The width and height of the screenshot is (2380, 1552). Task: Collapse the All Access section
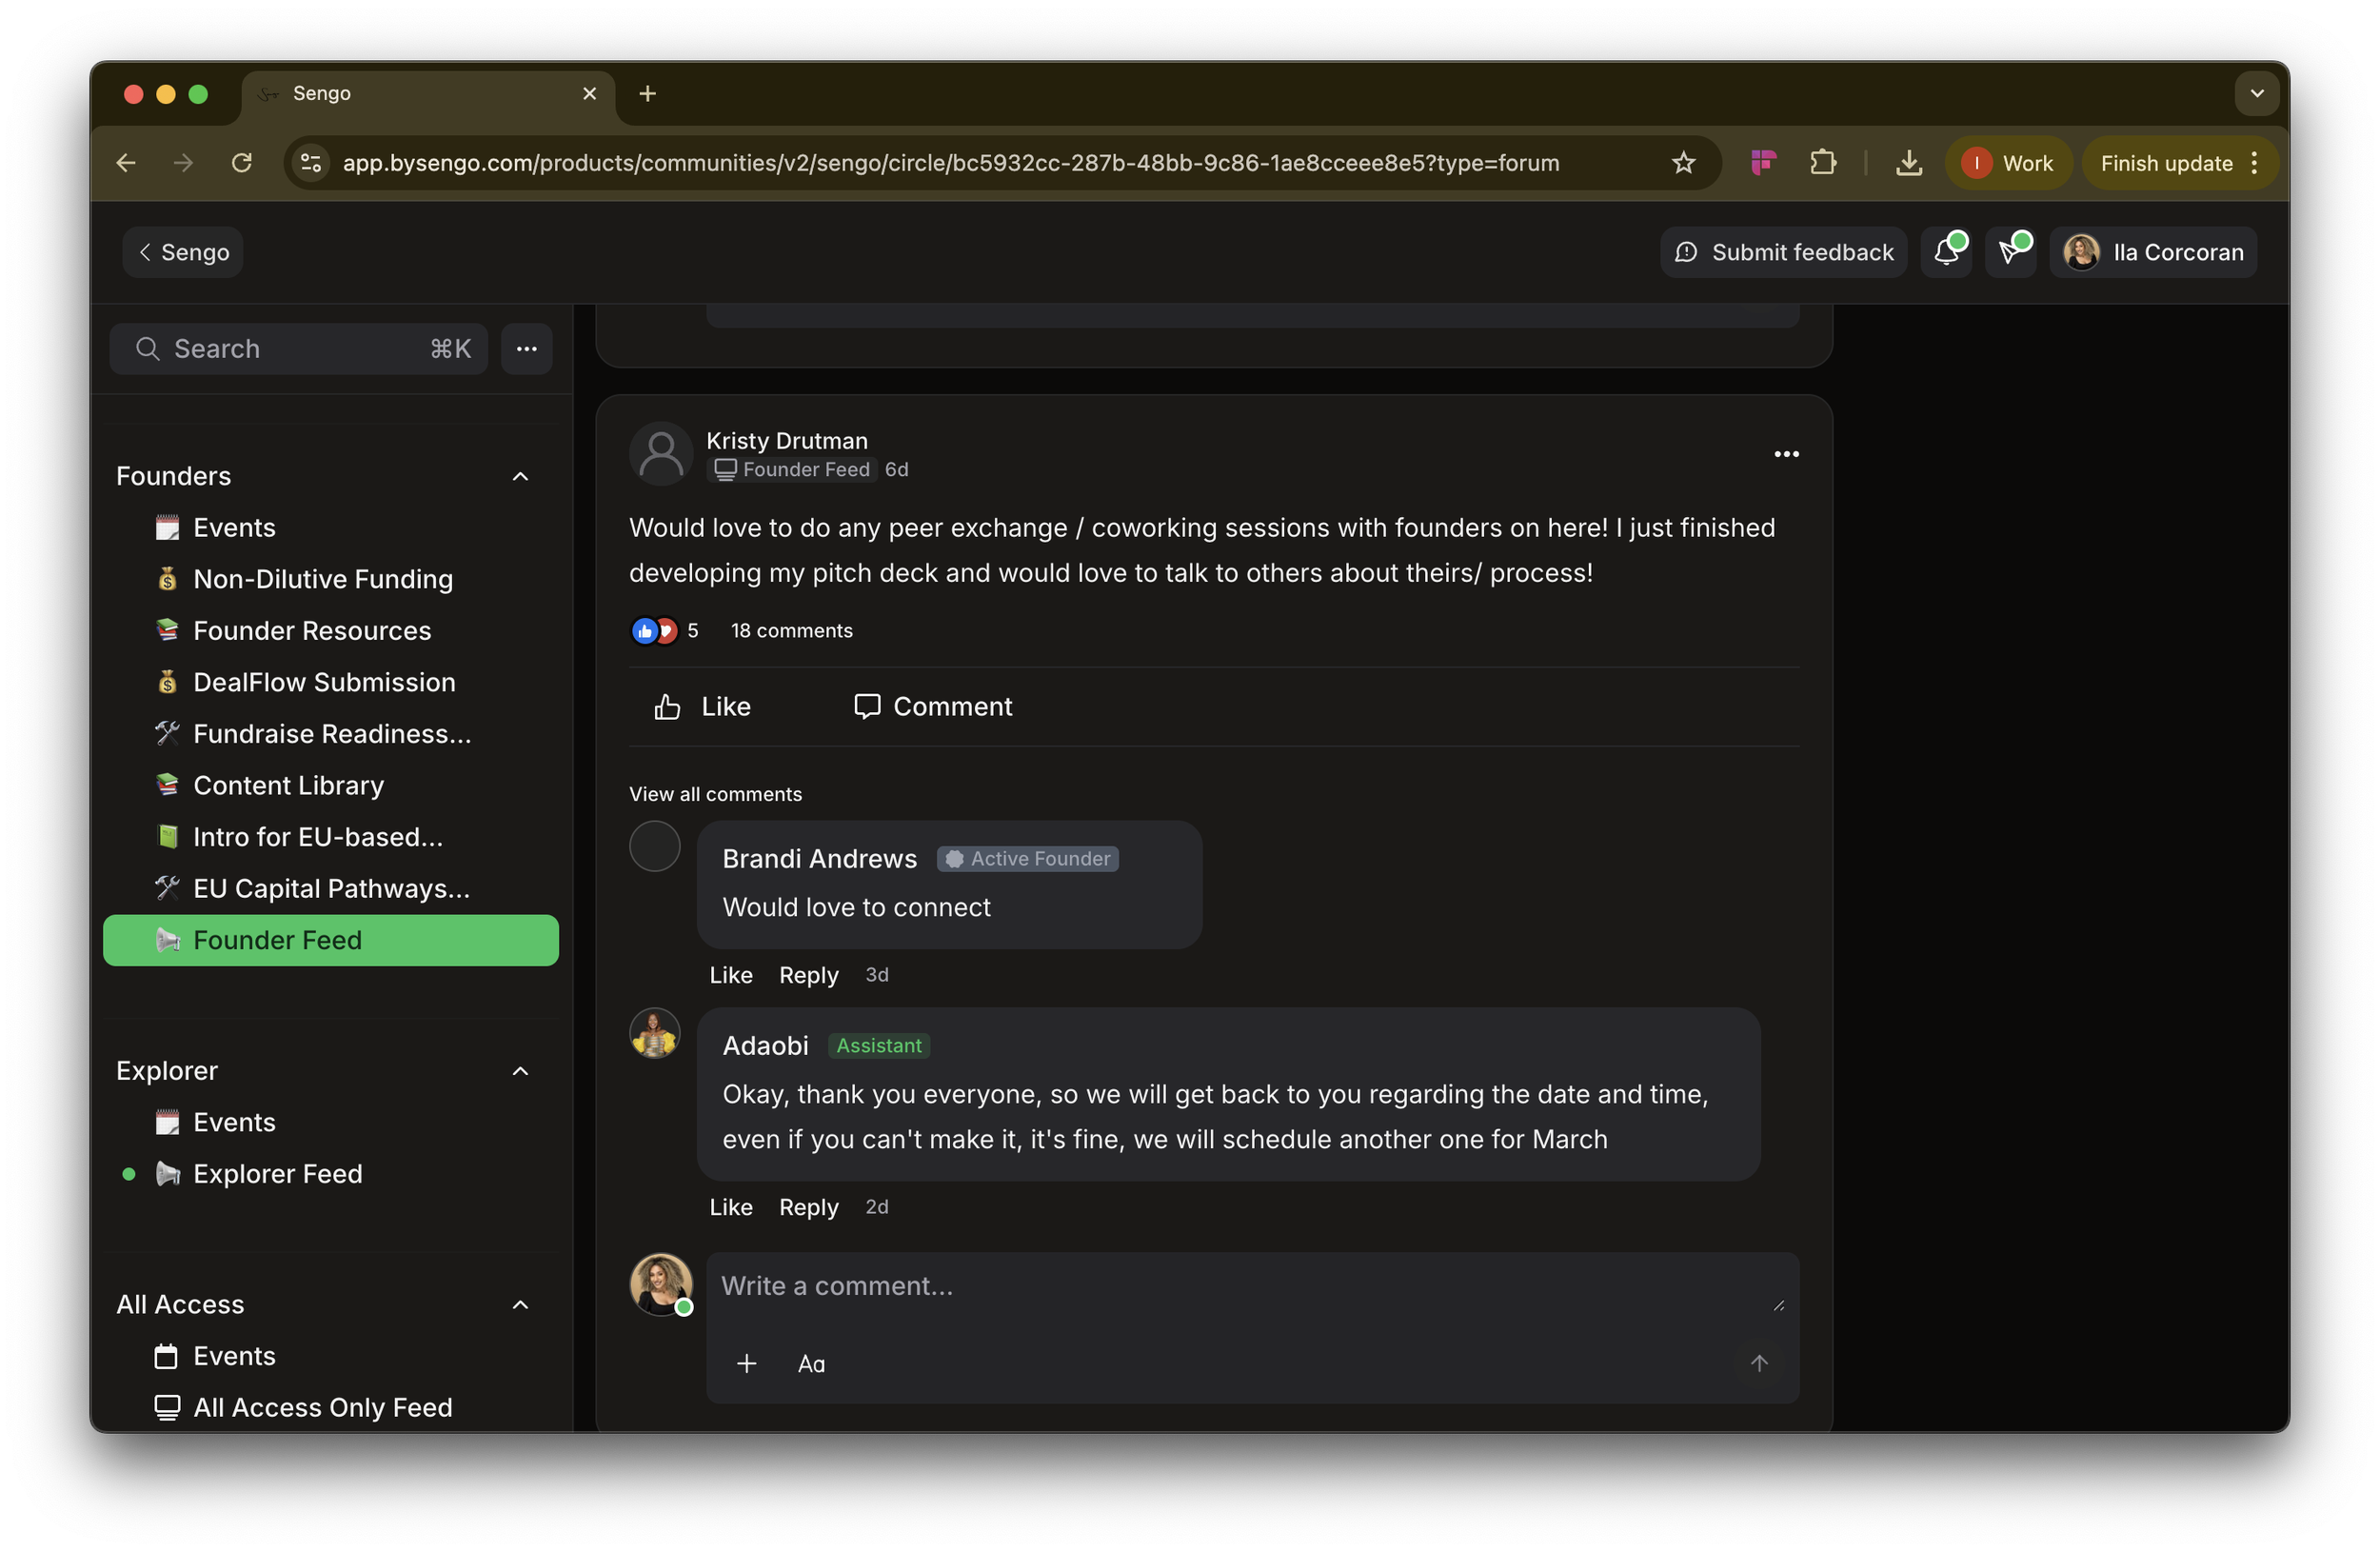click(520, 1305)
